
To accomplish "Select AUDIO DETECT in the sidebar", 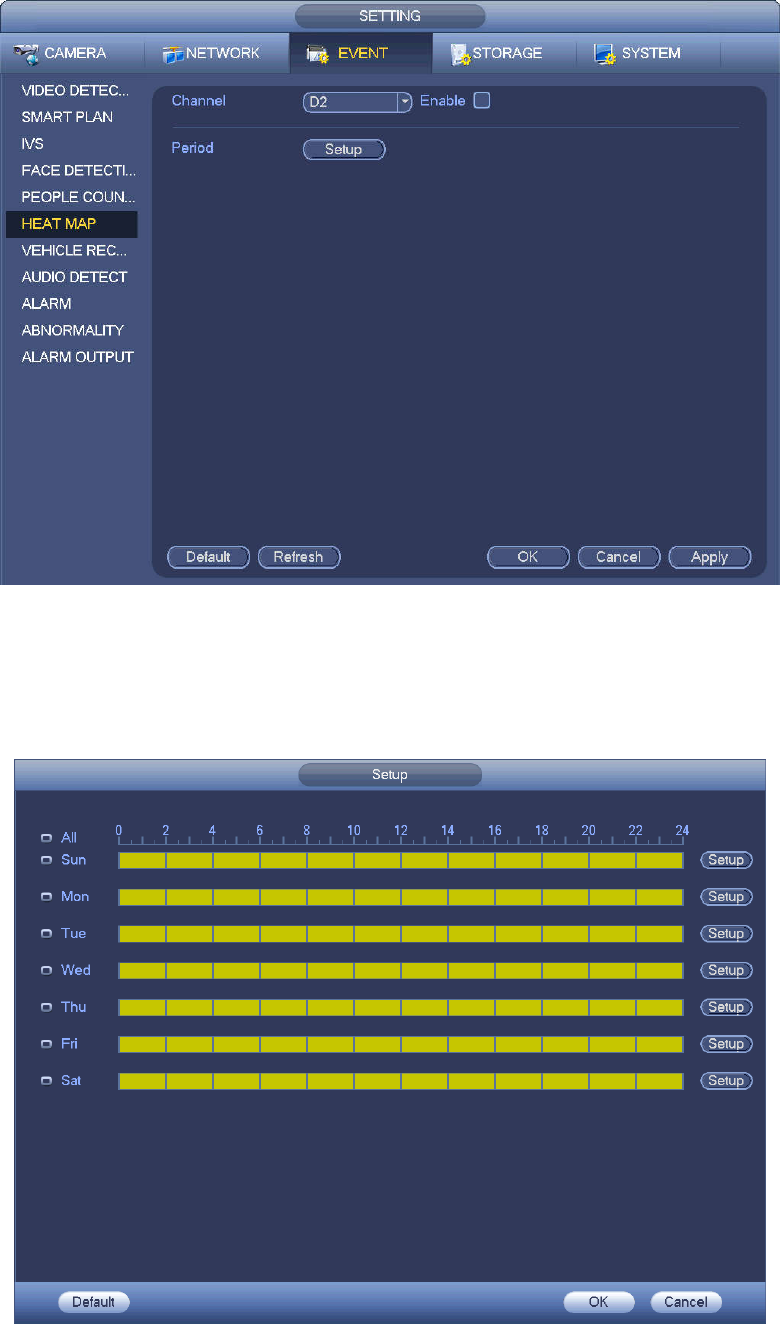I will click(x=72, y=277).
